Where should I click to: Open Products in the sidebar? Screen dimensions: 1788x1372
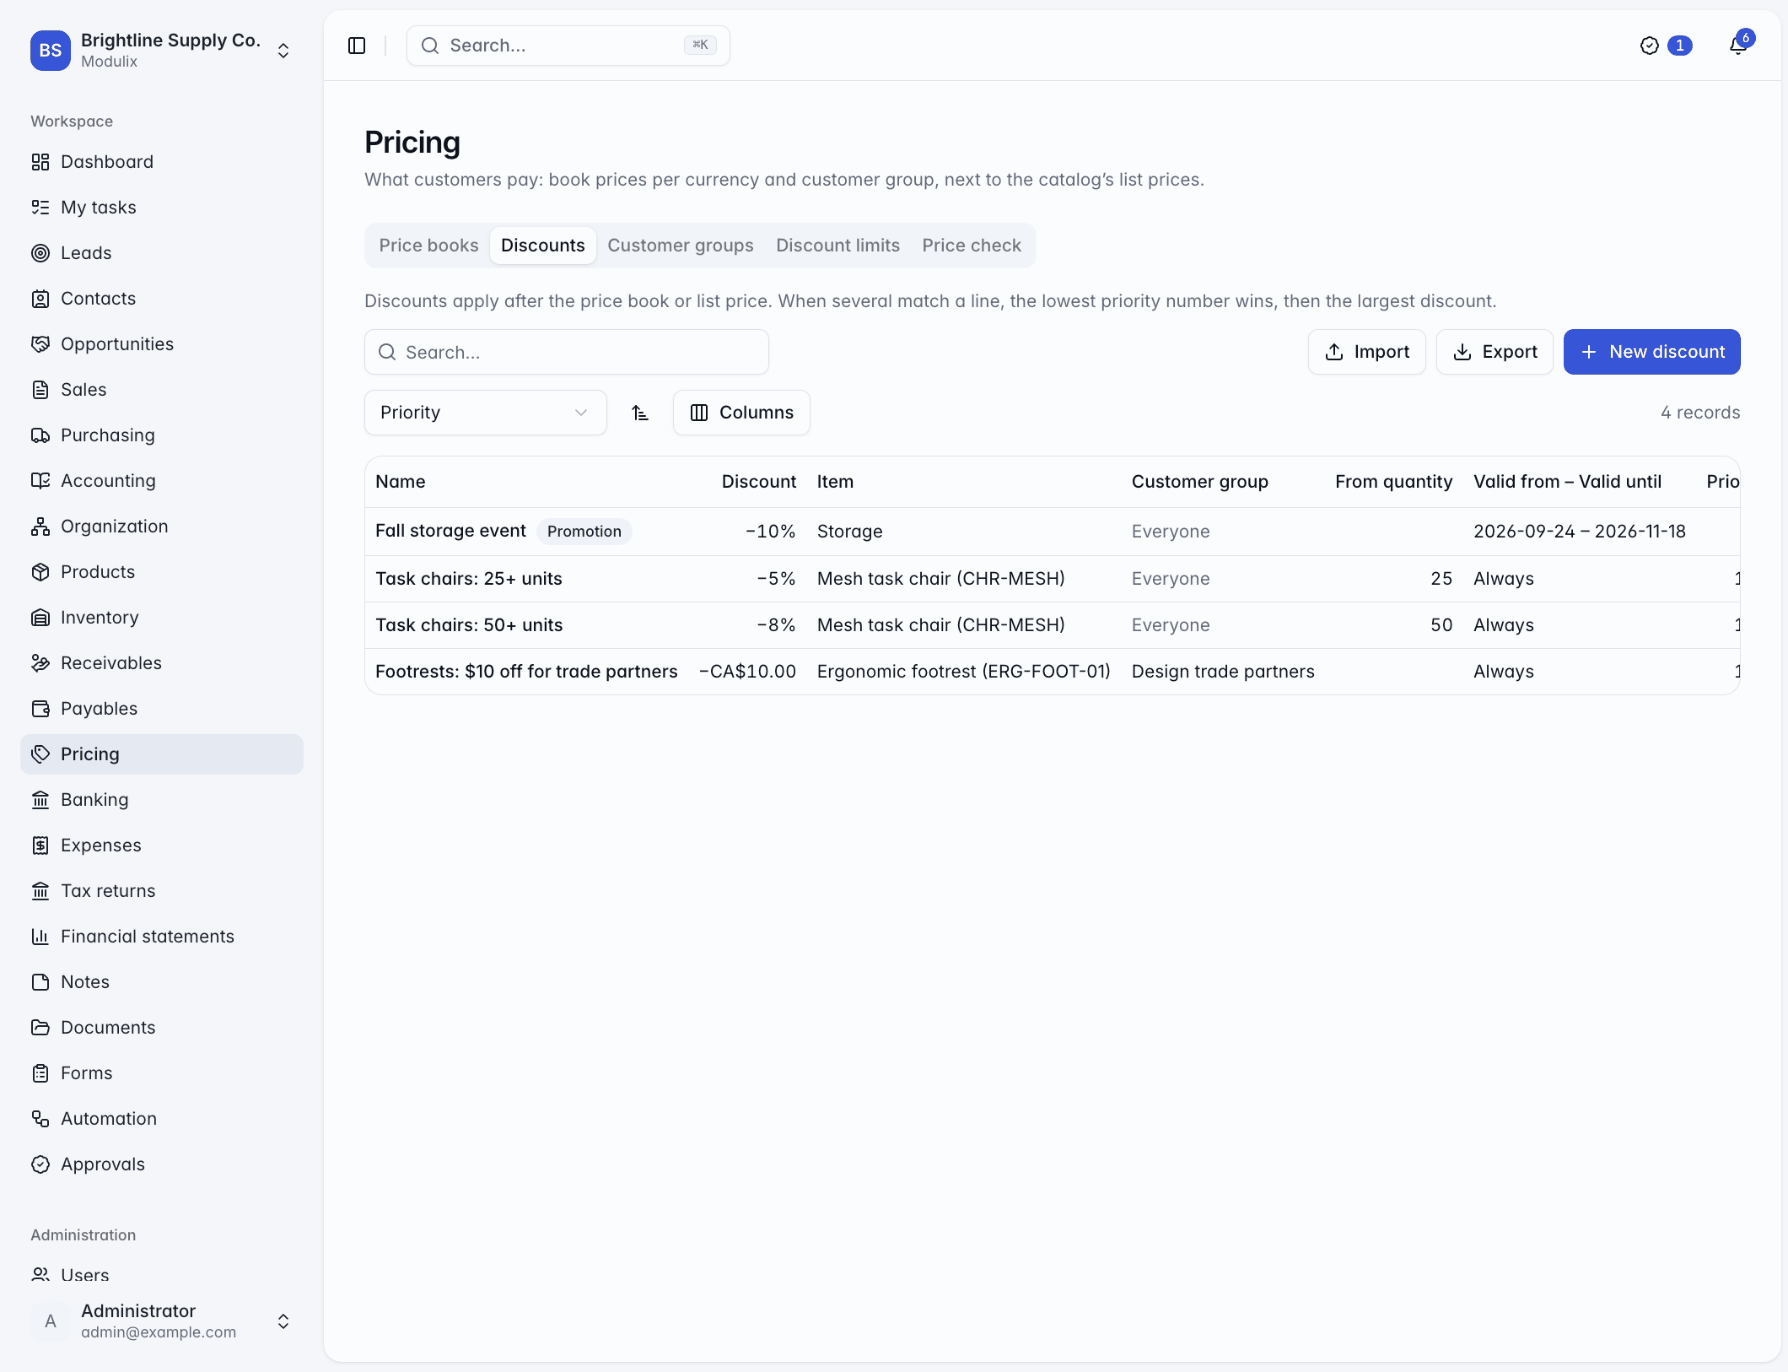tap(161, 571)
